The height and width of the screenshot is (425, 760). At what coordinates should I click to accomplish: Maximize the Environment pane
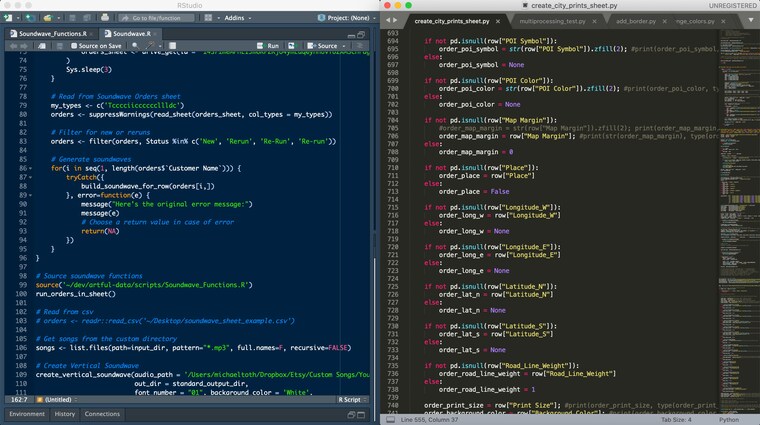coord(361,415)
